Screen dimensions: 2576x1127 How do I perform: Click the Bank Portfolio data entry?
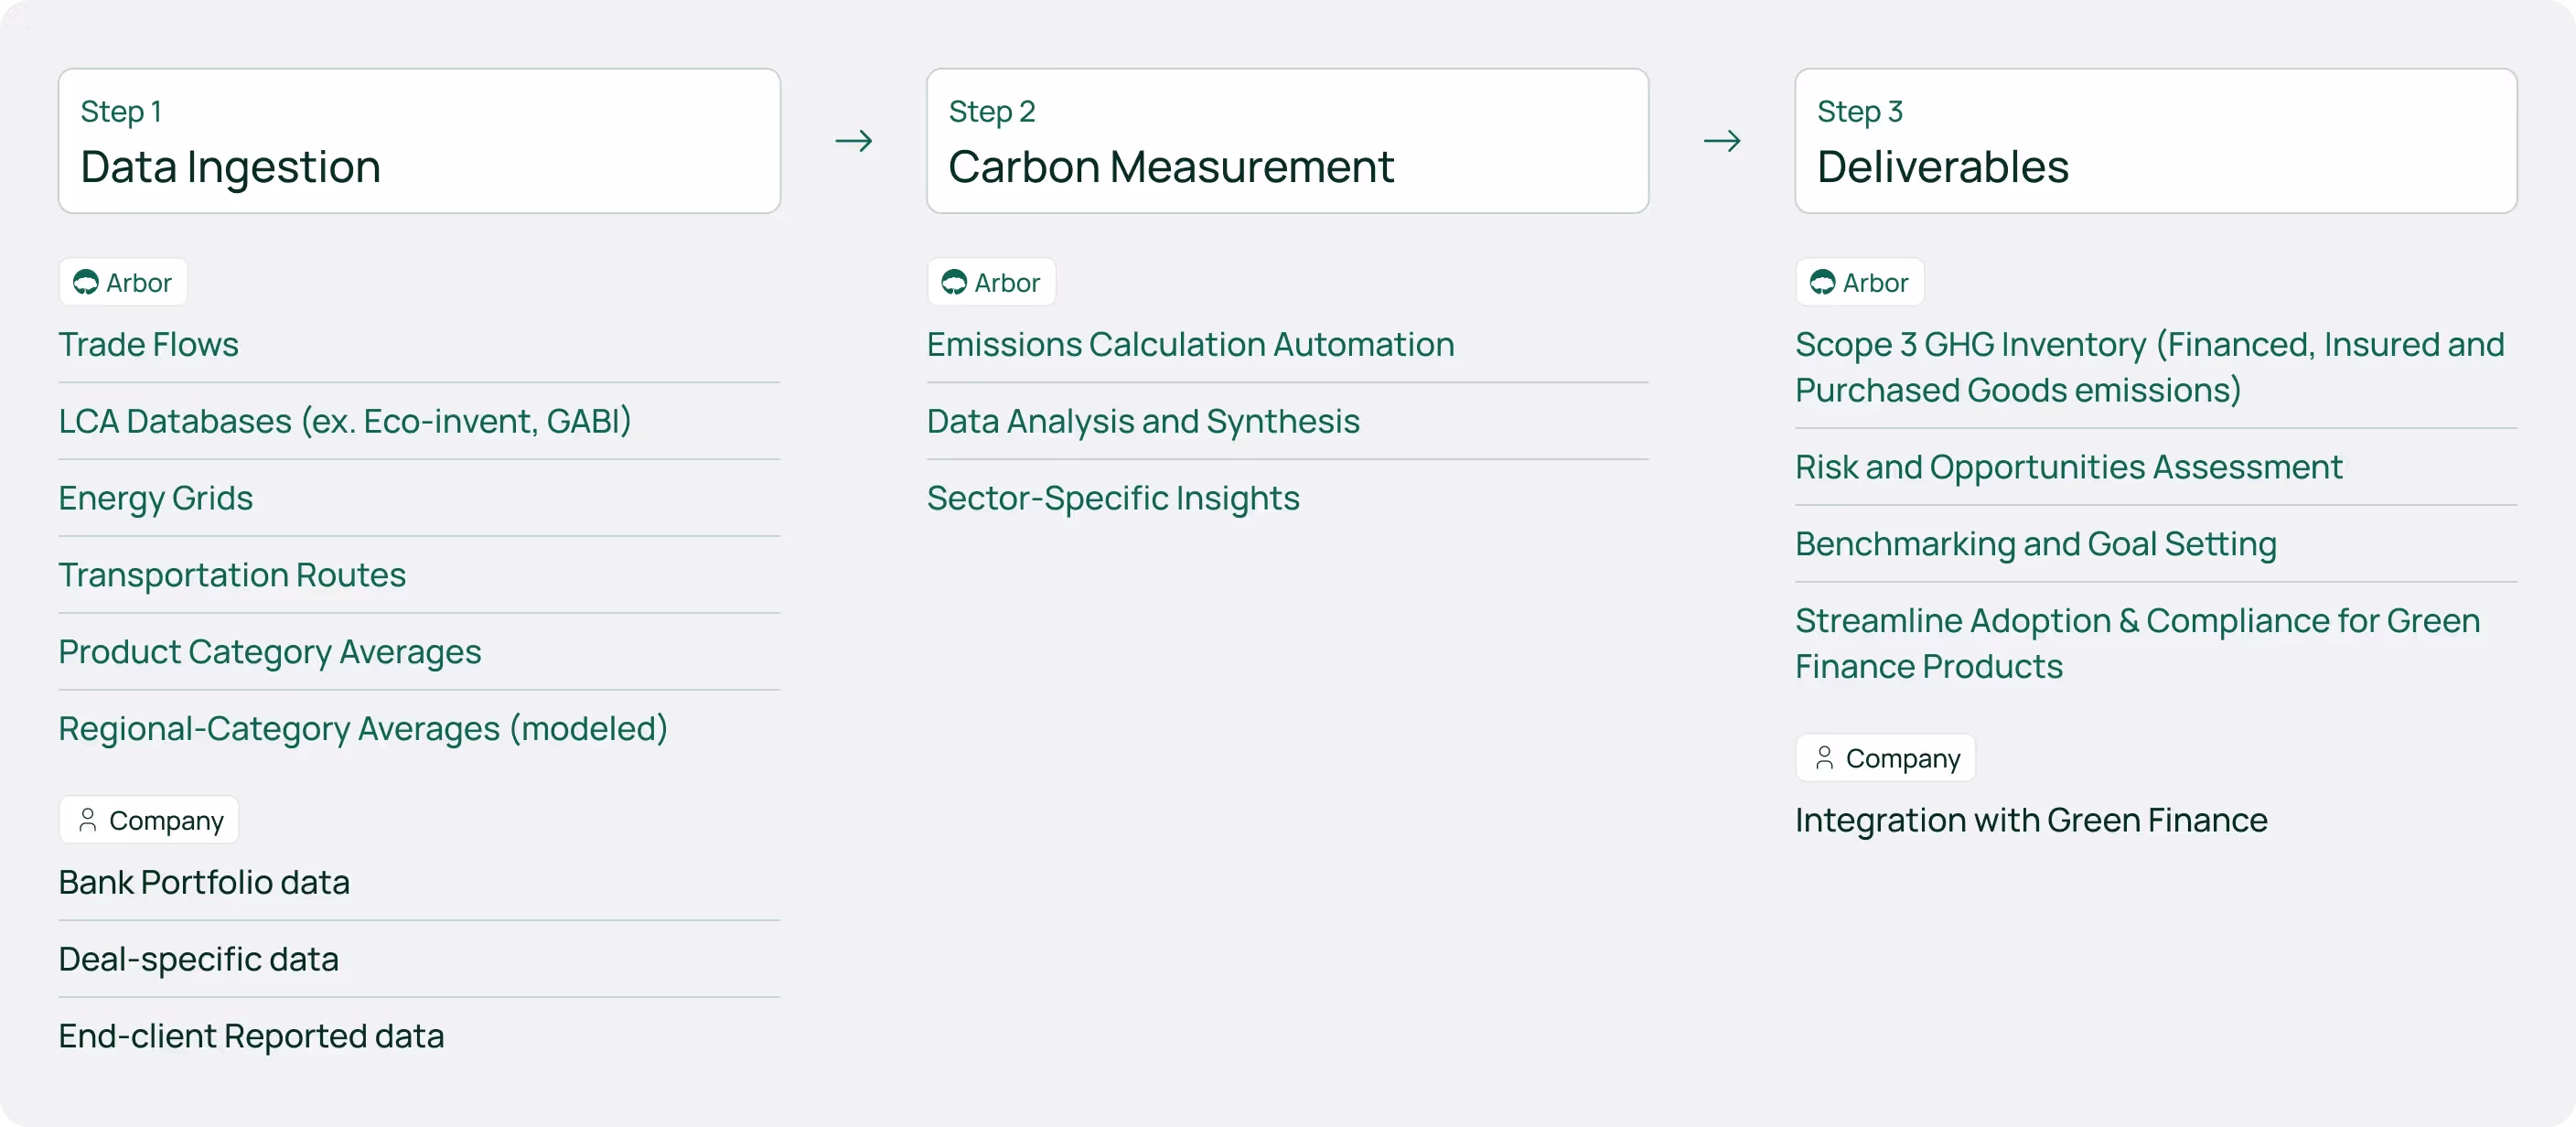pyautogui.click(x=204, y=883)
